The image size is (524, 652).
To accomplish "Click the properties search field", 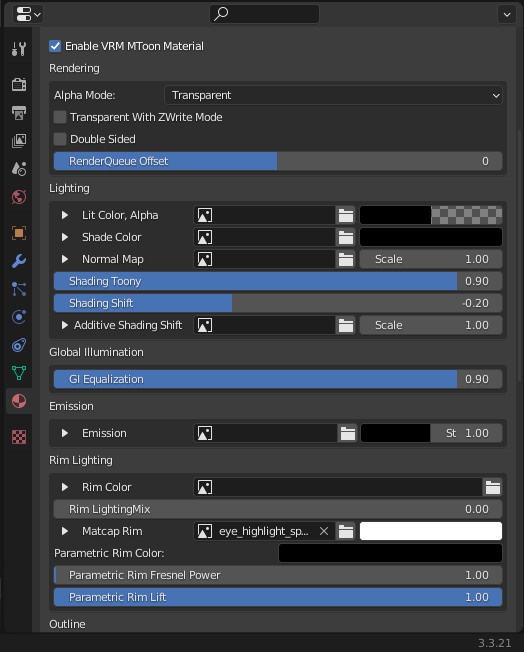I will click(264, 14).
